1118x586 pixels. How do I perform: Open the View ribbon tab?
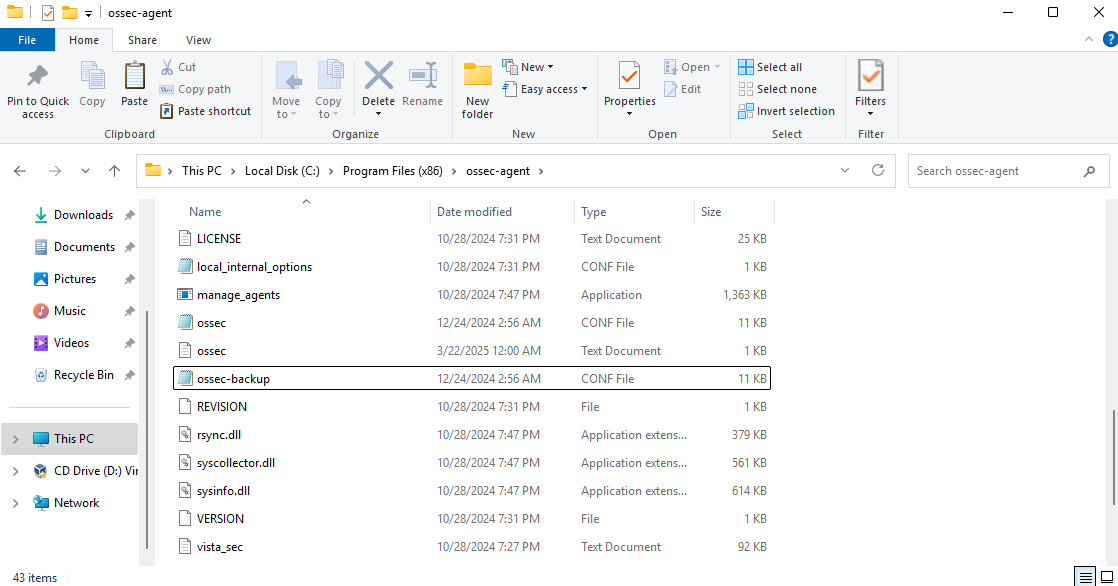(x=198, y=40)
